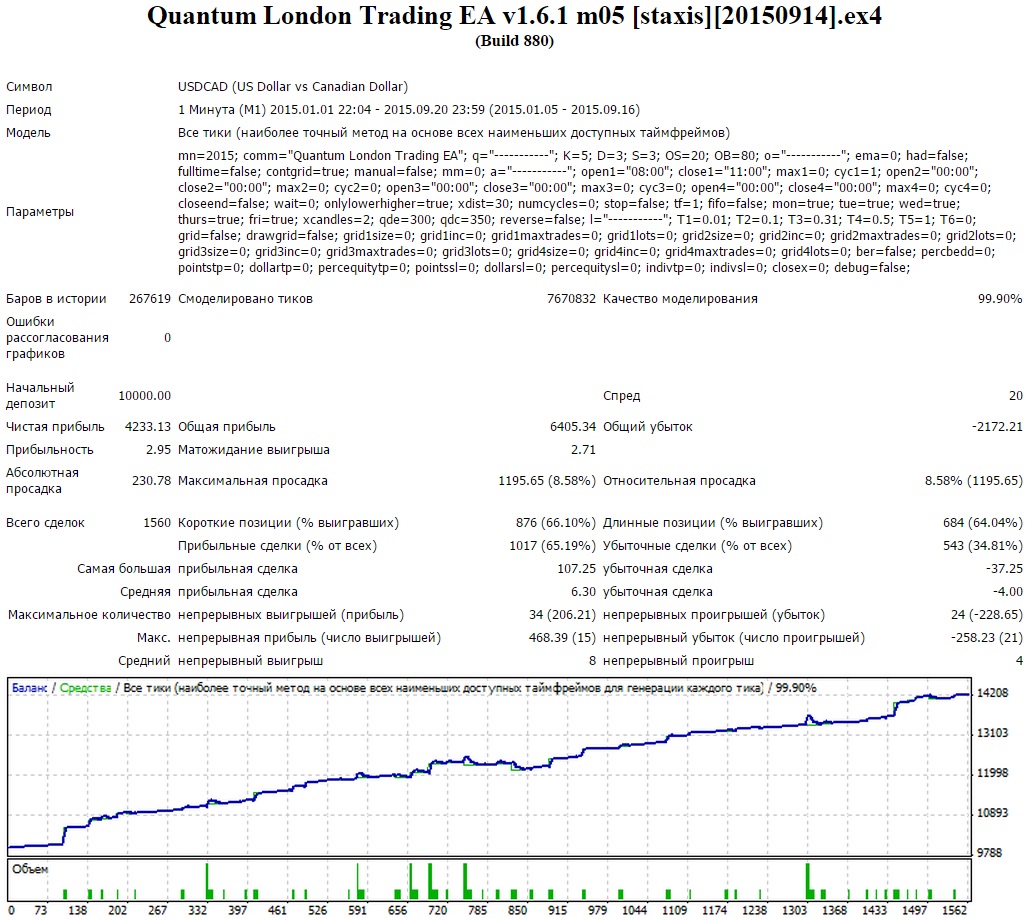
Task: Click the X-axis trade number 1562
Action: pyautogui.click(x=955, y=910)
